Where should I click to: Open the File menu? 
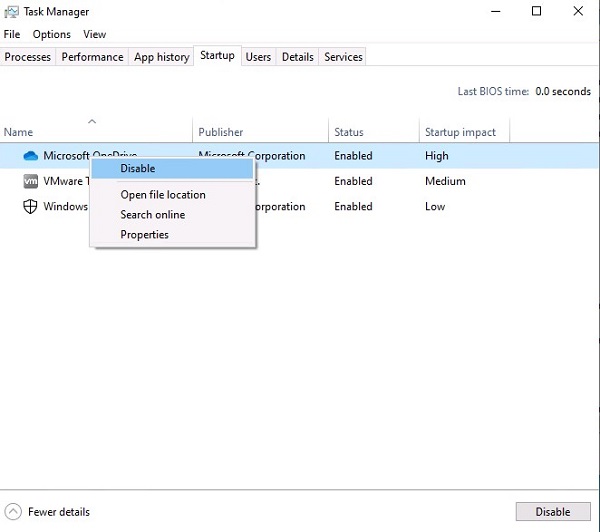point(12,34)
